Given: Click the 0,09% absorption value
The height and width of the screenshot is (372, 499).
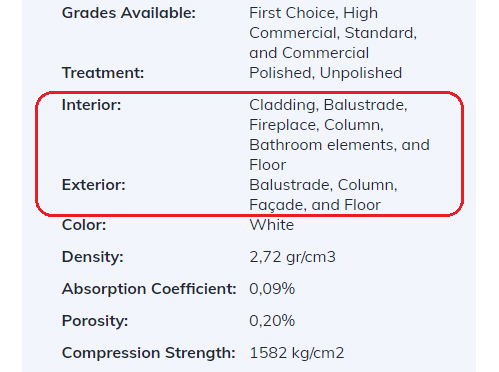Looking at the screenshot, I should click(272, 289).
